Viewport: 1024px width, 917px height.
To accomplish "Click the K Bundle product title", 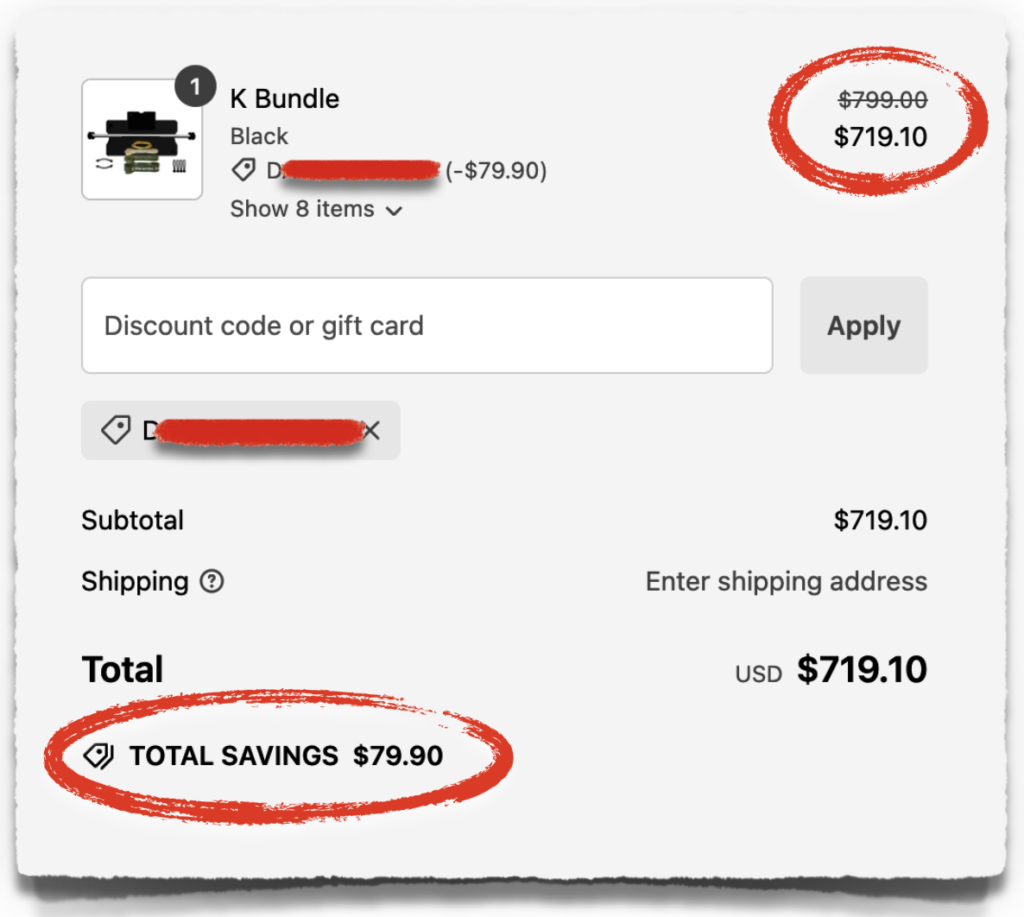I will click(284, 98).
